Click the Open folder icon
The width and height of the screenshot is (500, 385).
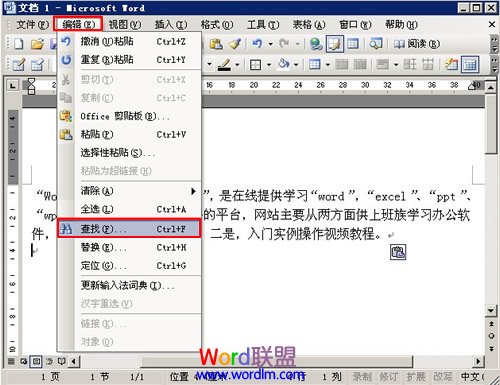point(37,44)
